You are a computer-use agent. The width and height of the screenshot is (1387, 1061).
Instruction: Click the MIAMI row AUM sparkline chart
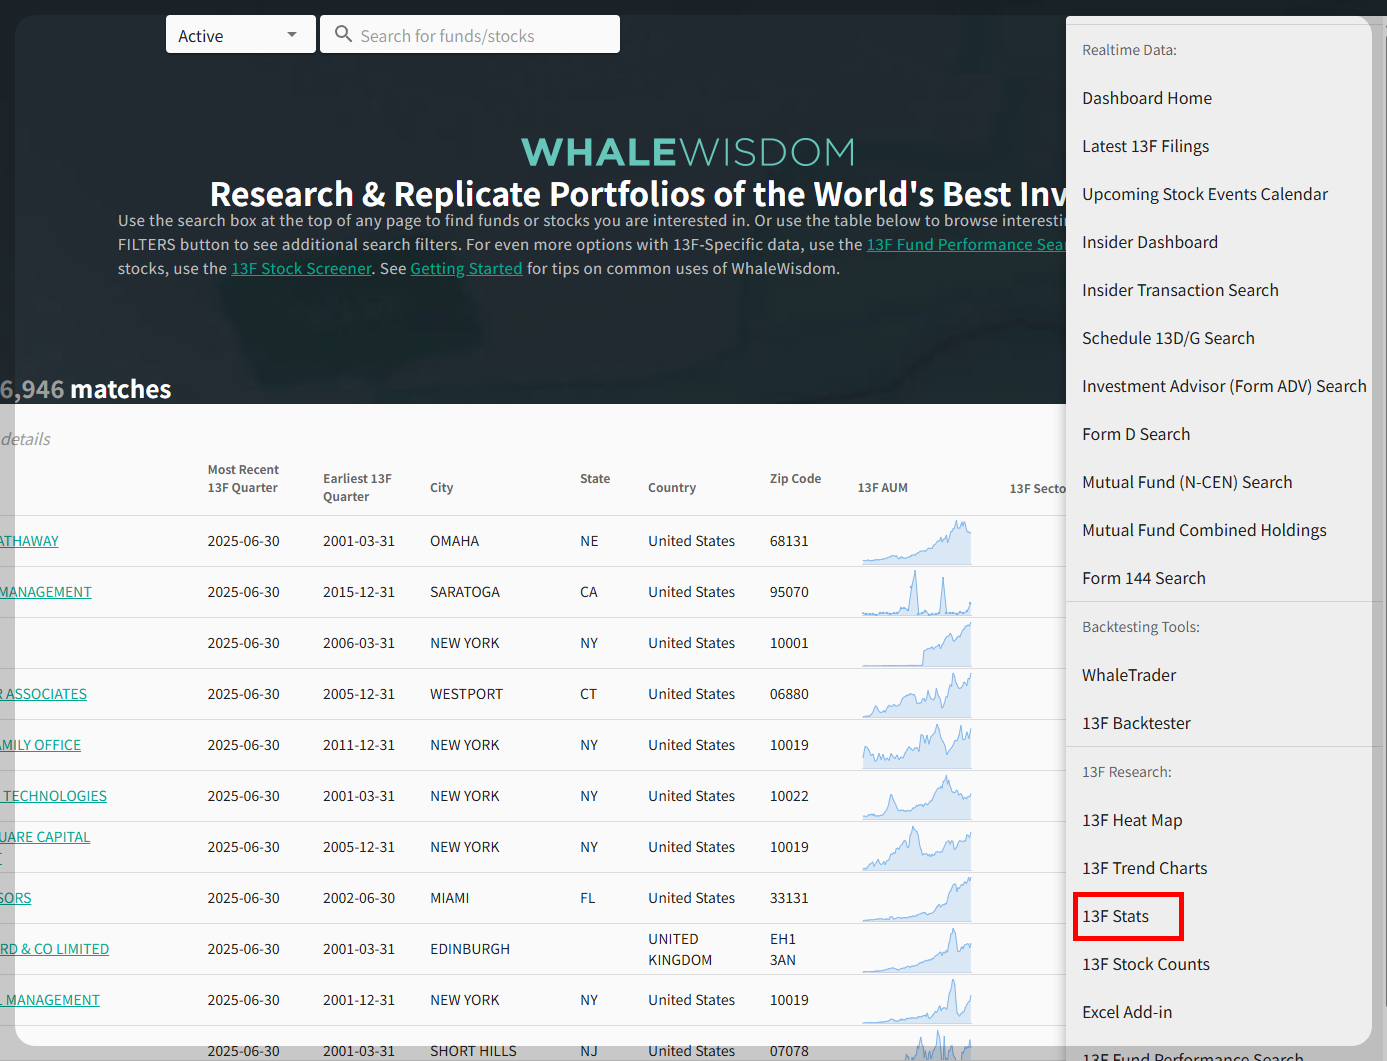point(916,898)
